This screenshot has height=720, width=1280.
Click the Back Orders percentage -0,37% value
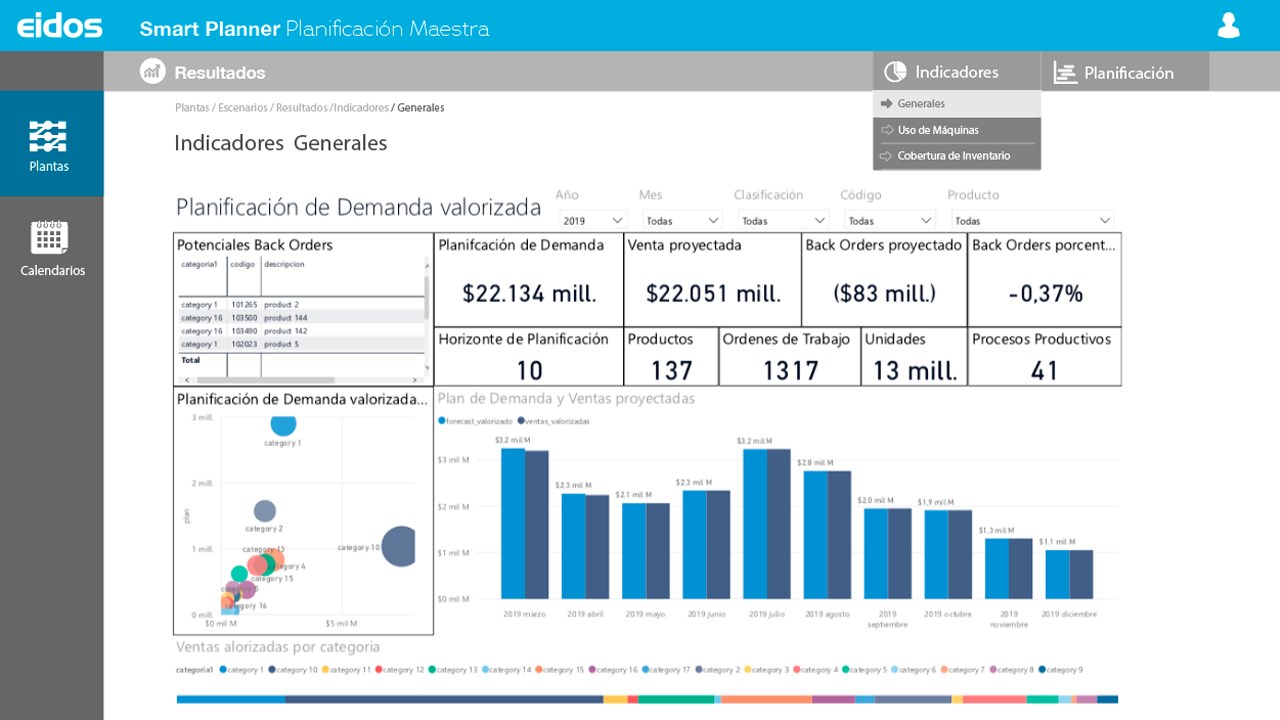(1045, 293)
